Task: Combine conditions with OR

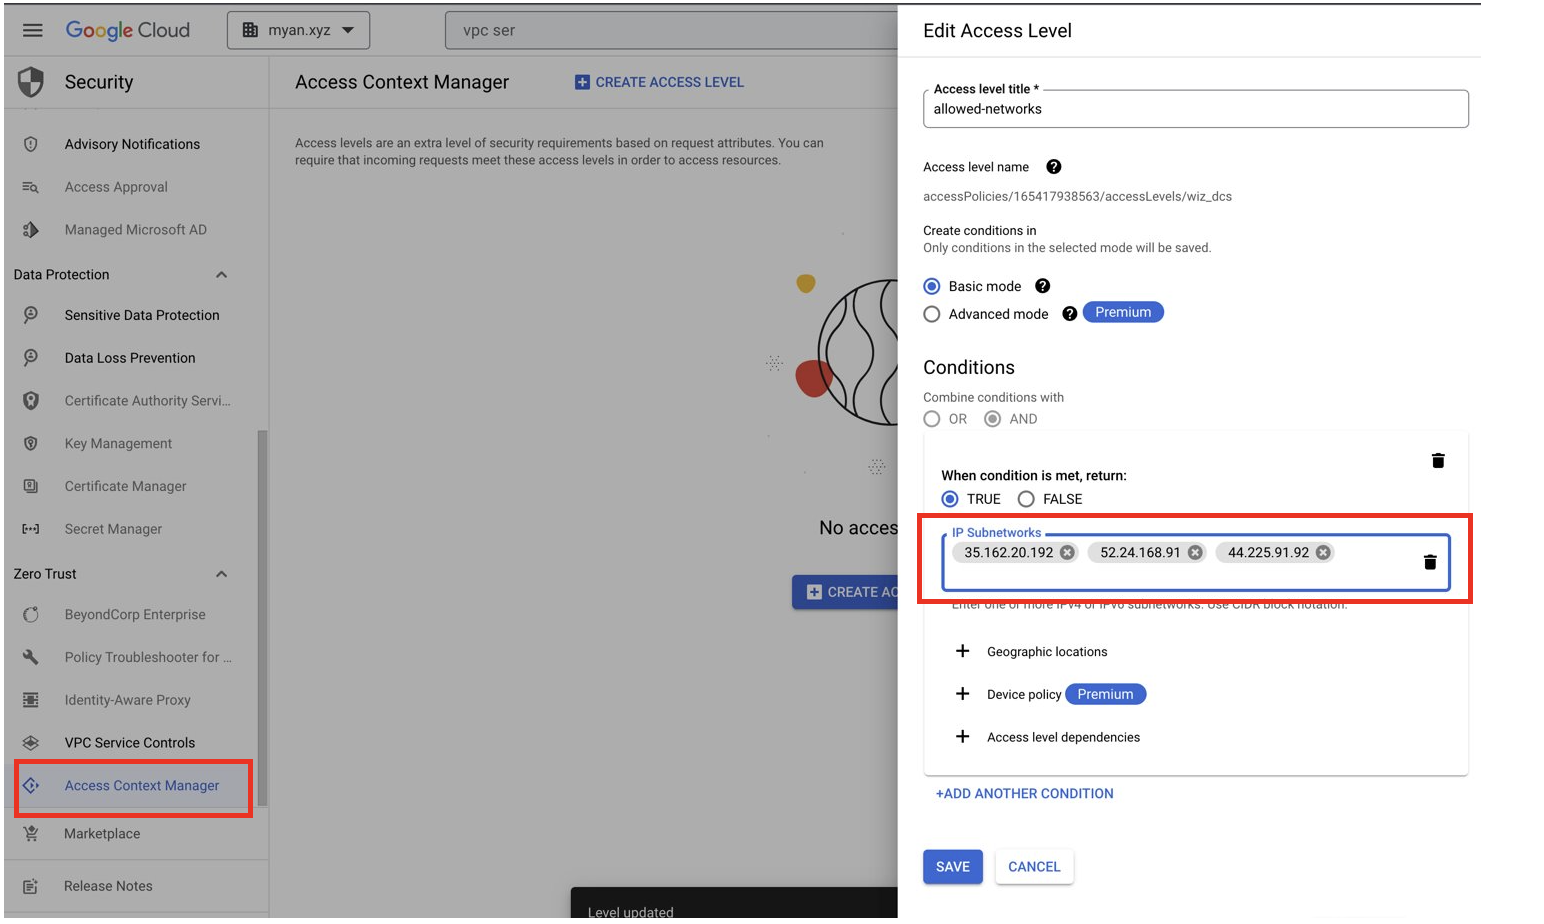Action: pos(931,419)
